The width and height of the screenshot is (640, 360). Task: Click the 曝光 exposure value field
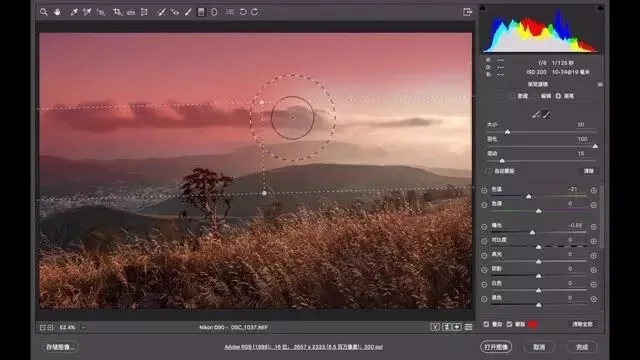575,225
